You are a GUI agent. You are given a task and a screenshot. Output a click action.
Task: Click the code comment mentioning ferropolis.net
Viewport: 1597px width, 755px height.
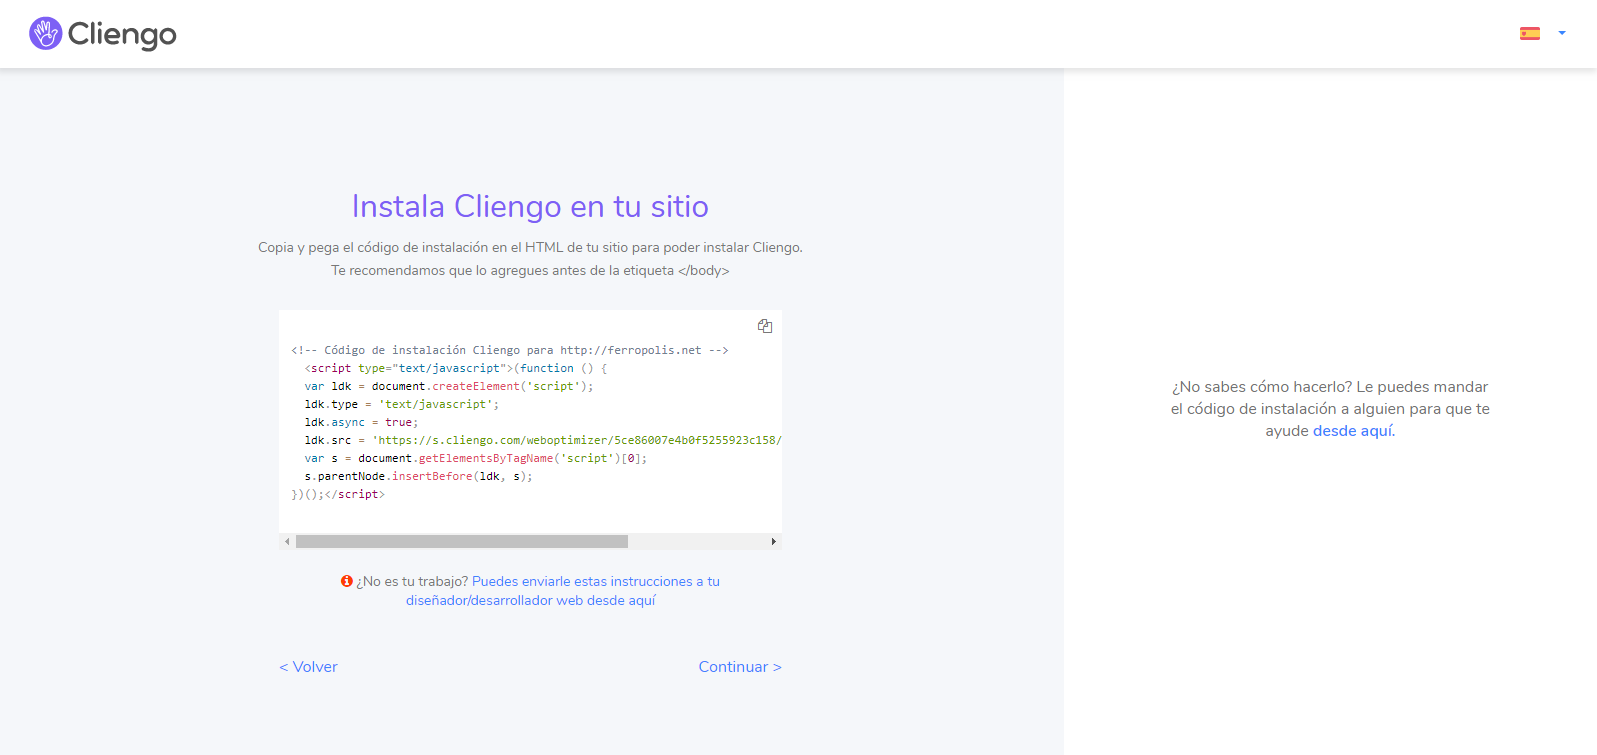point(510,350)
